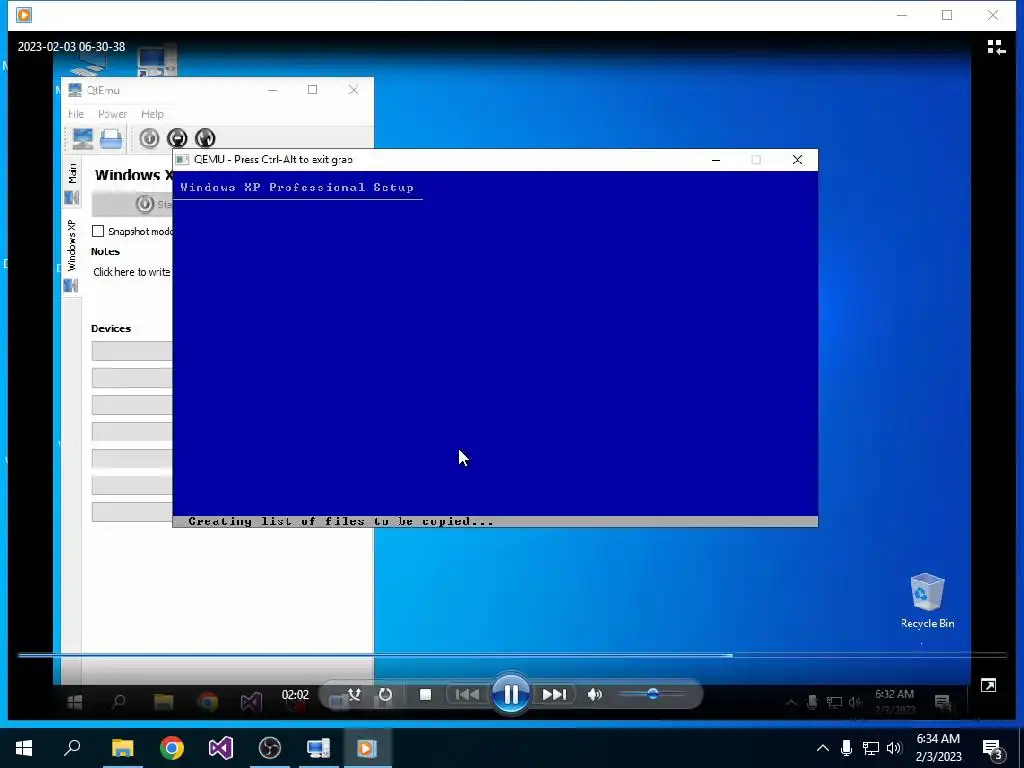Screen dimensions: 1024x768
Task: Select Recycle Bin icon on recorded desktop
Action: [x=927, y=601]
